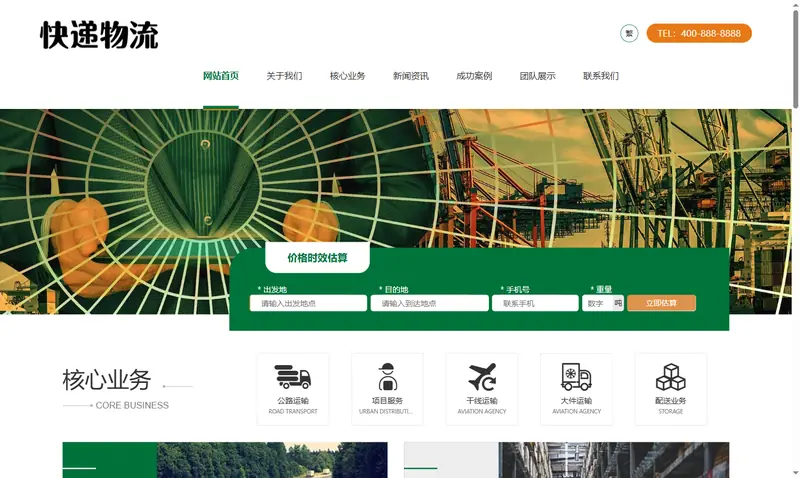The image size is (800, 478).
Task: Focus the 手机号 phone input field
Action: pos(535,303)
